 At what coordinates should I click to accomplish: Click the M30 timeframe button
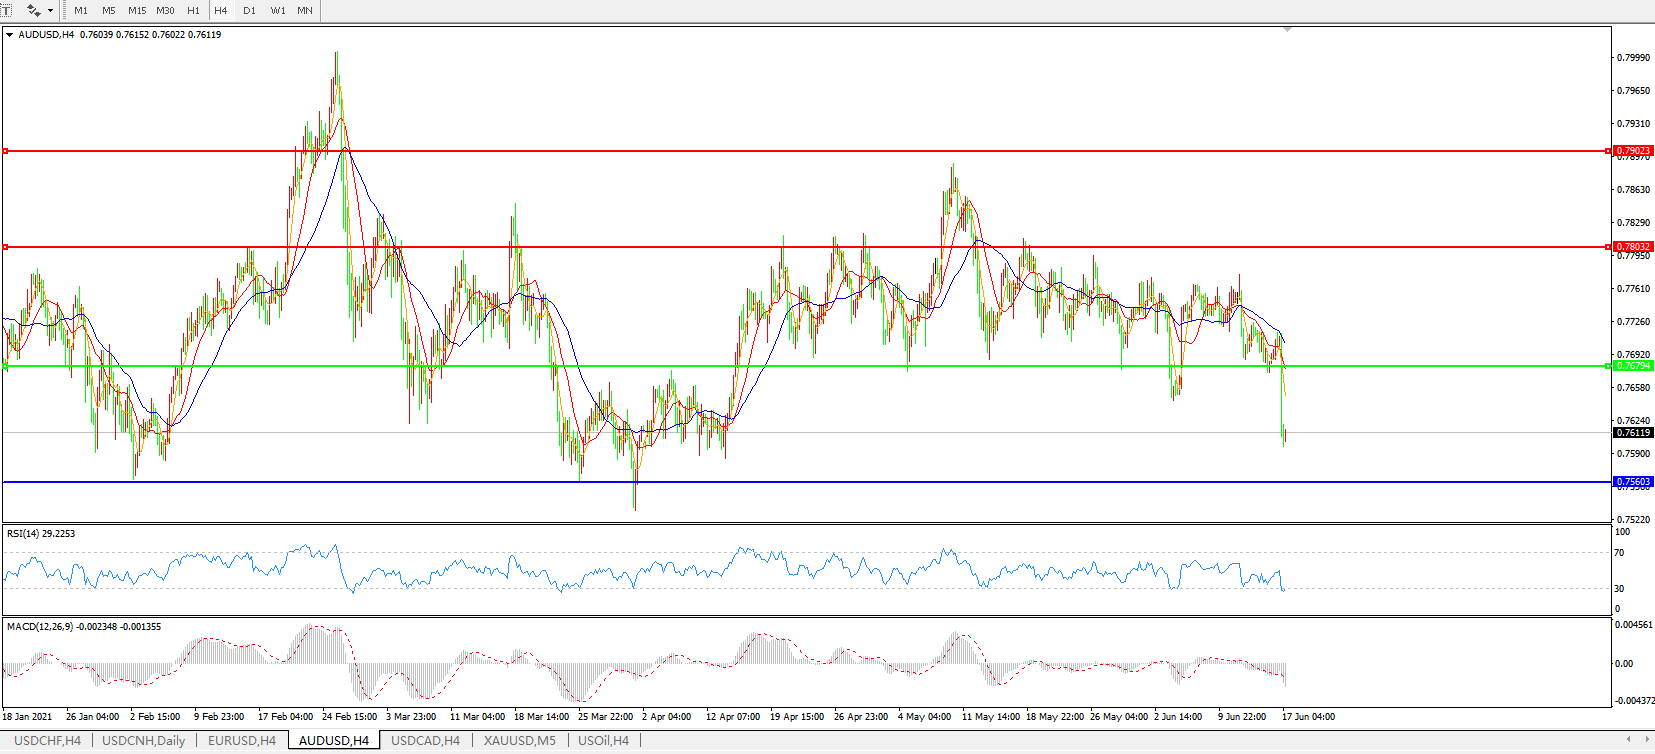coord(165,11)
